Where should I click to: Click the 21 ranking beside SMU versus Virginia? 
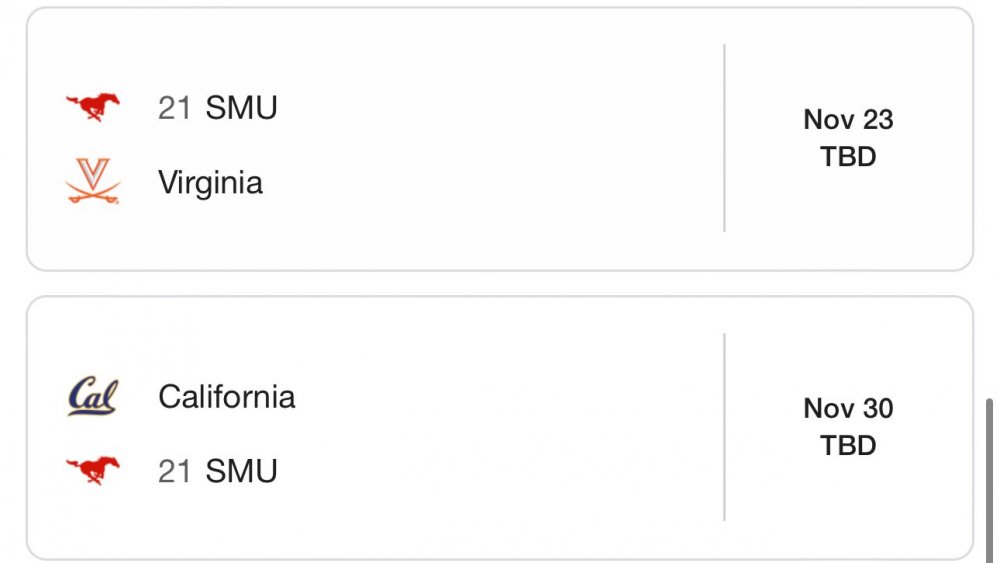coord(174,107)
